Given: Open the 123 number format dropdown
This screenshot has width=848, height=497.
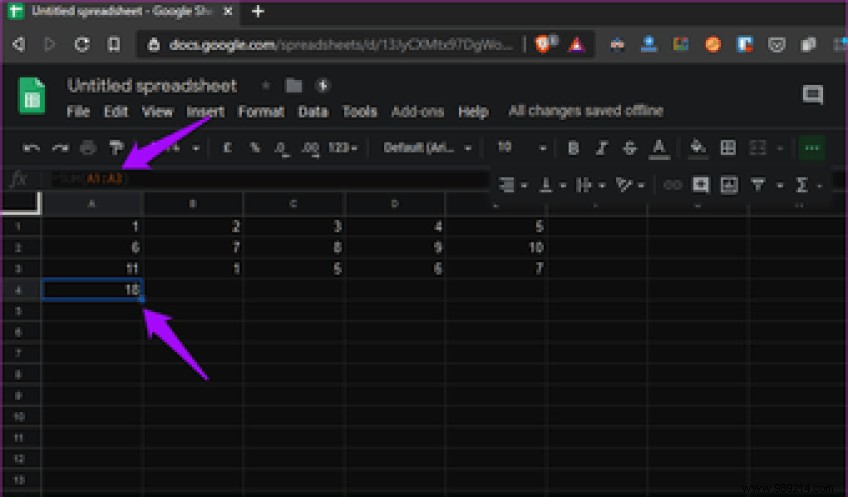Looking at the screenshot, I should 343,148.
